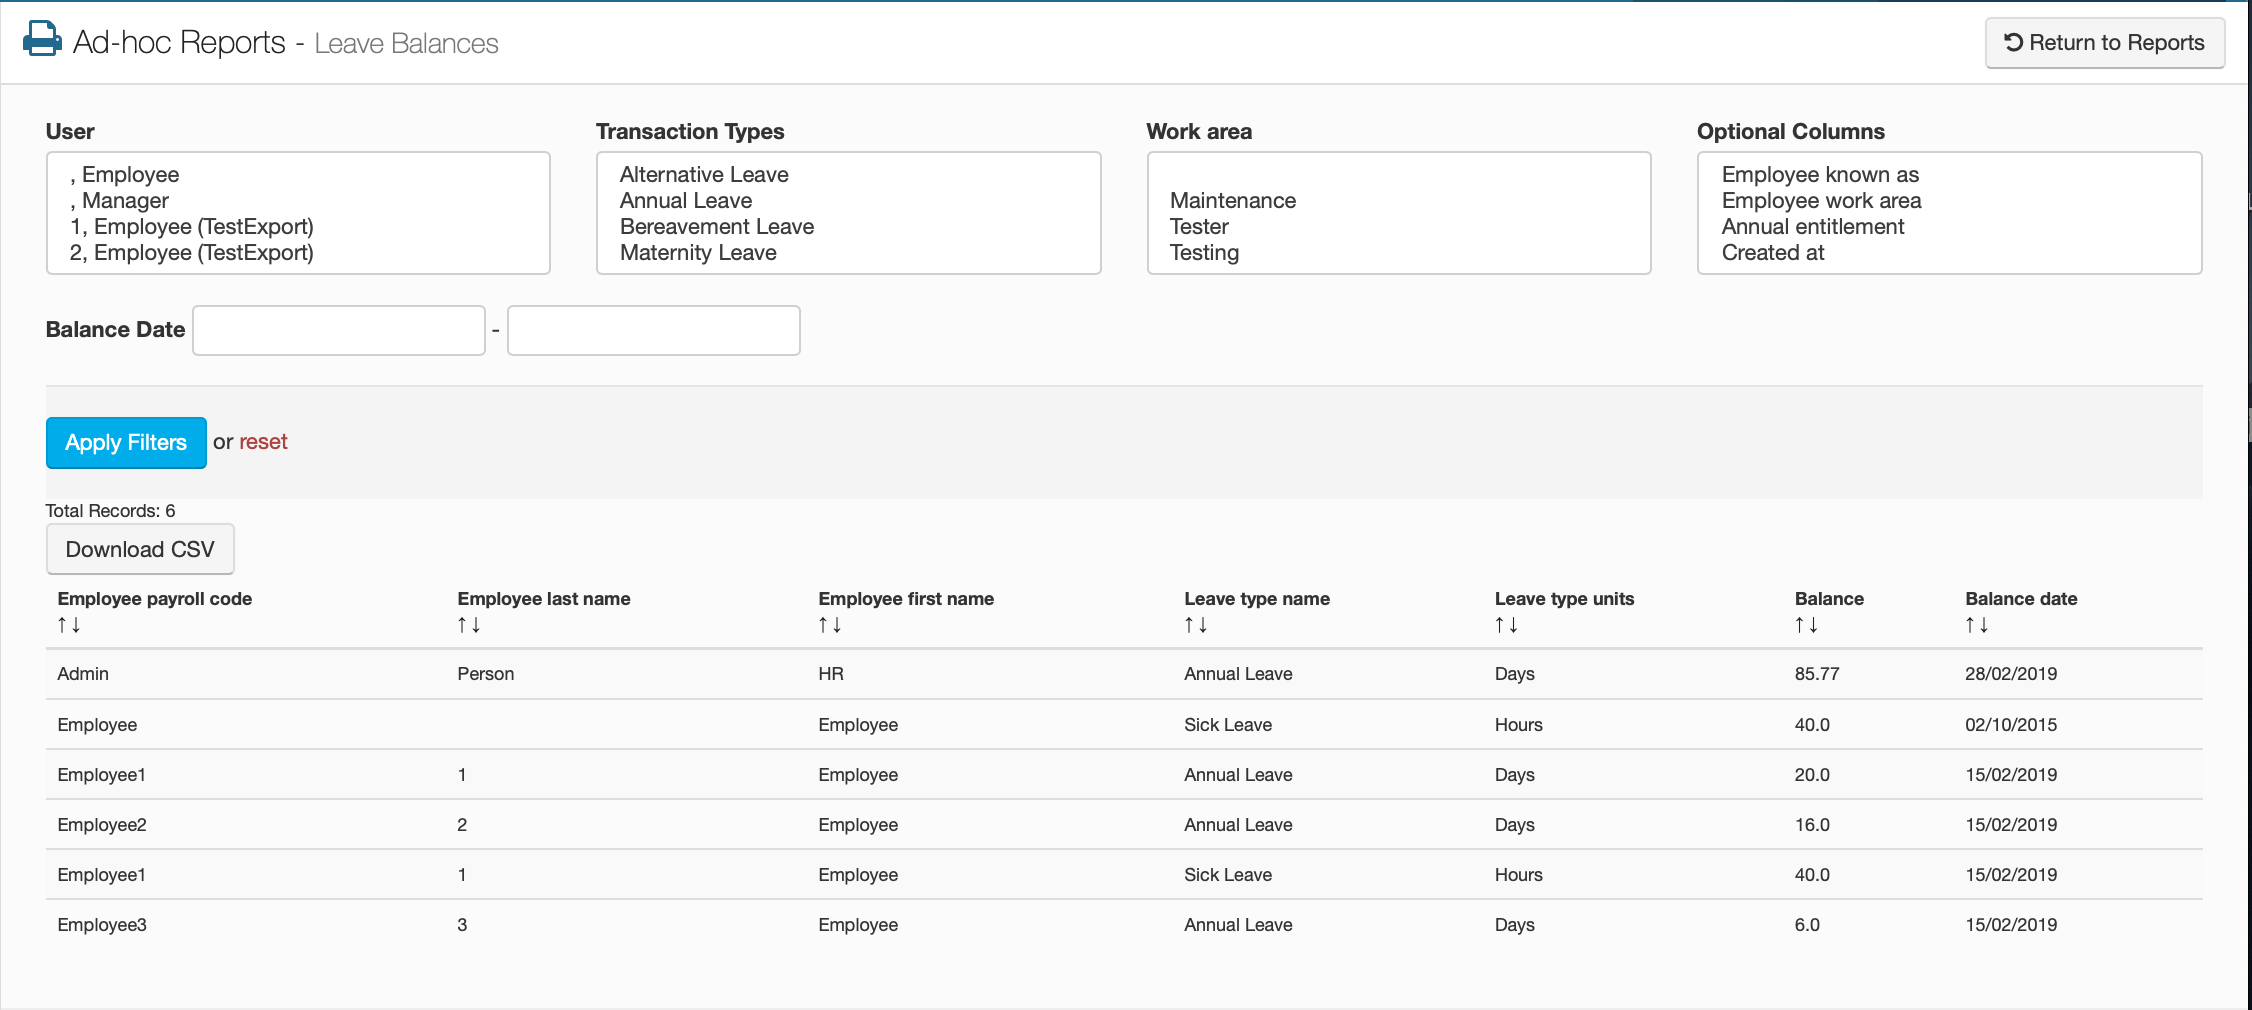Click the reset link
This screenshot has width=2252, height=1010.
(263, 442)
